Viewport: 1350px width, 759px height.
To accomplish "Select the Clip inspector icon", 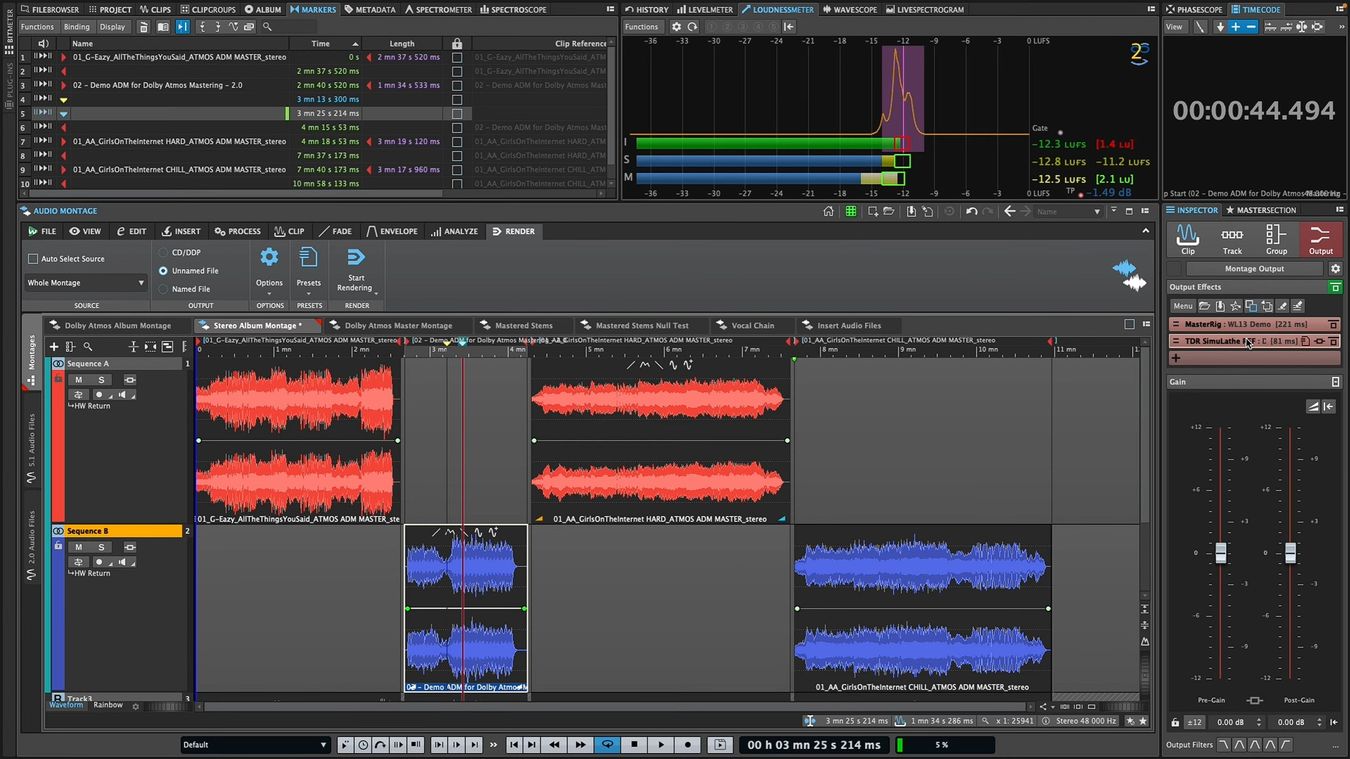I will tap(1187, 238).
